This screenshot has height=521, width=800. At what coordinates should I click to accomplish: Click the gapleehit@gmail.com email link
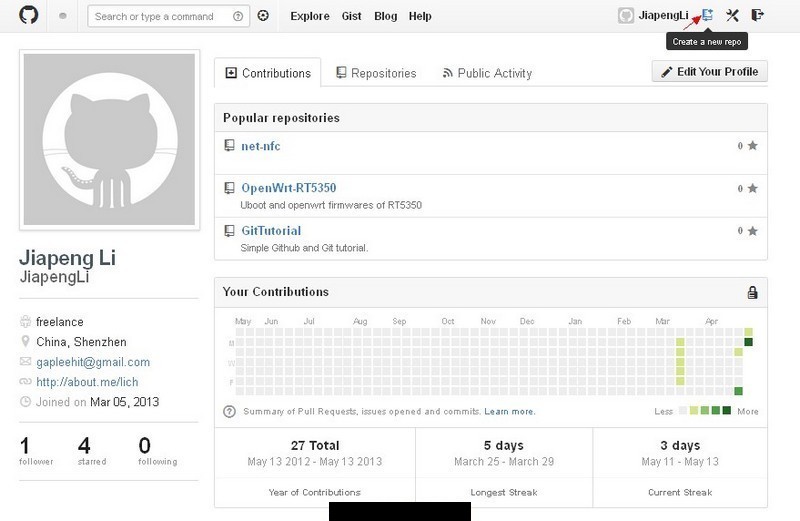[93, 362]
